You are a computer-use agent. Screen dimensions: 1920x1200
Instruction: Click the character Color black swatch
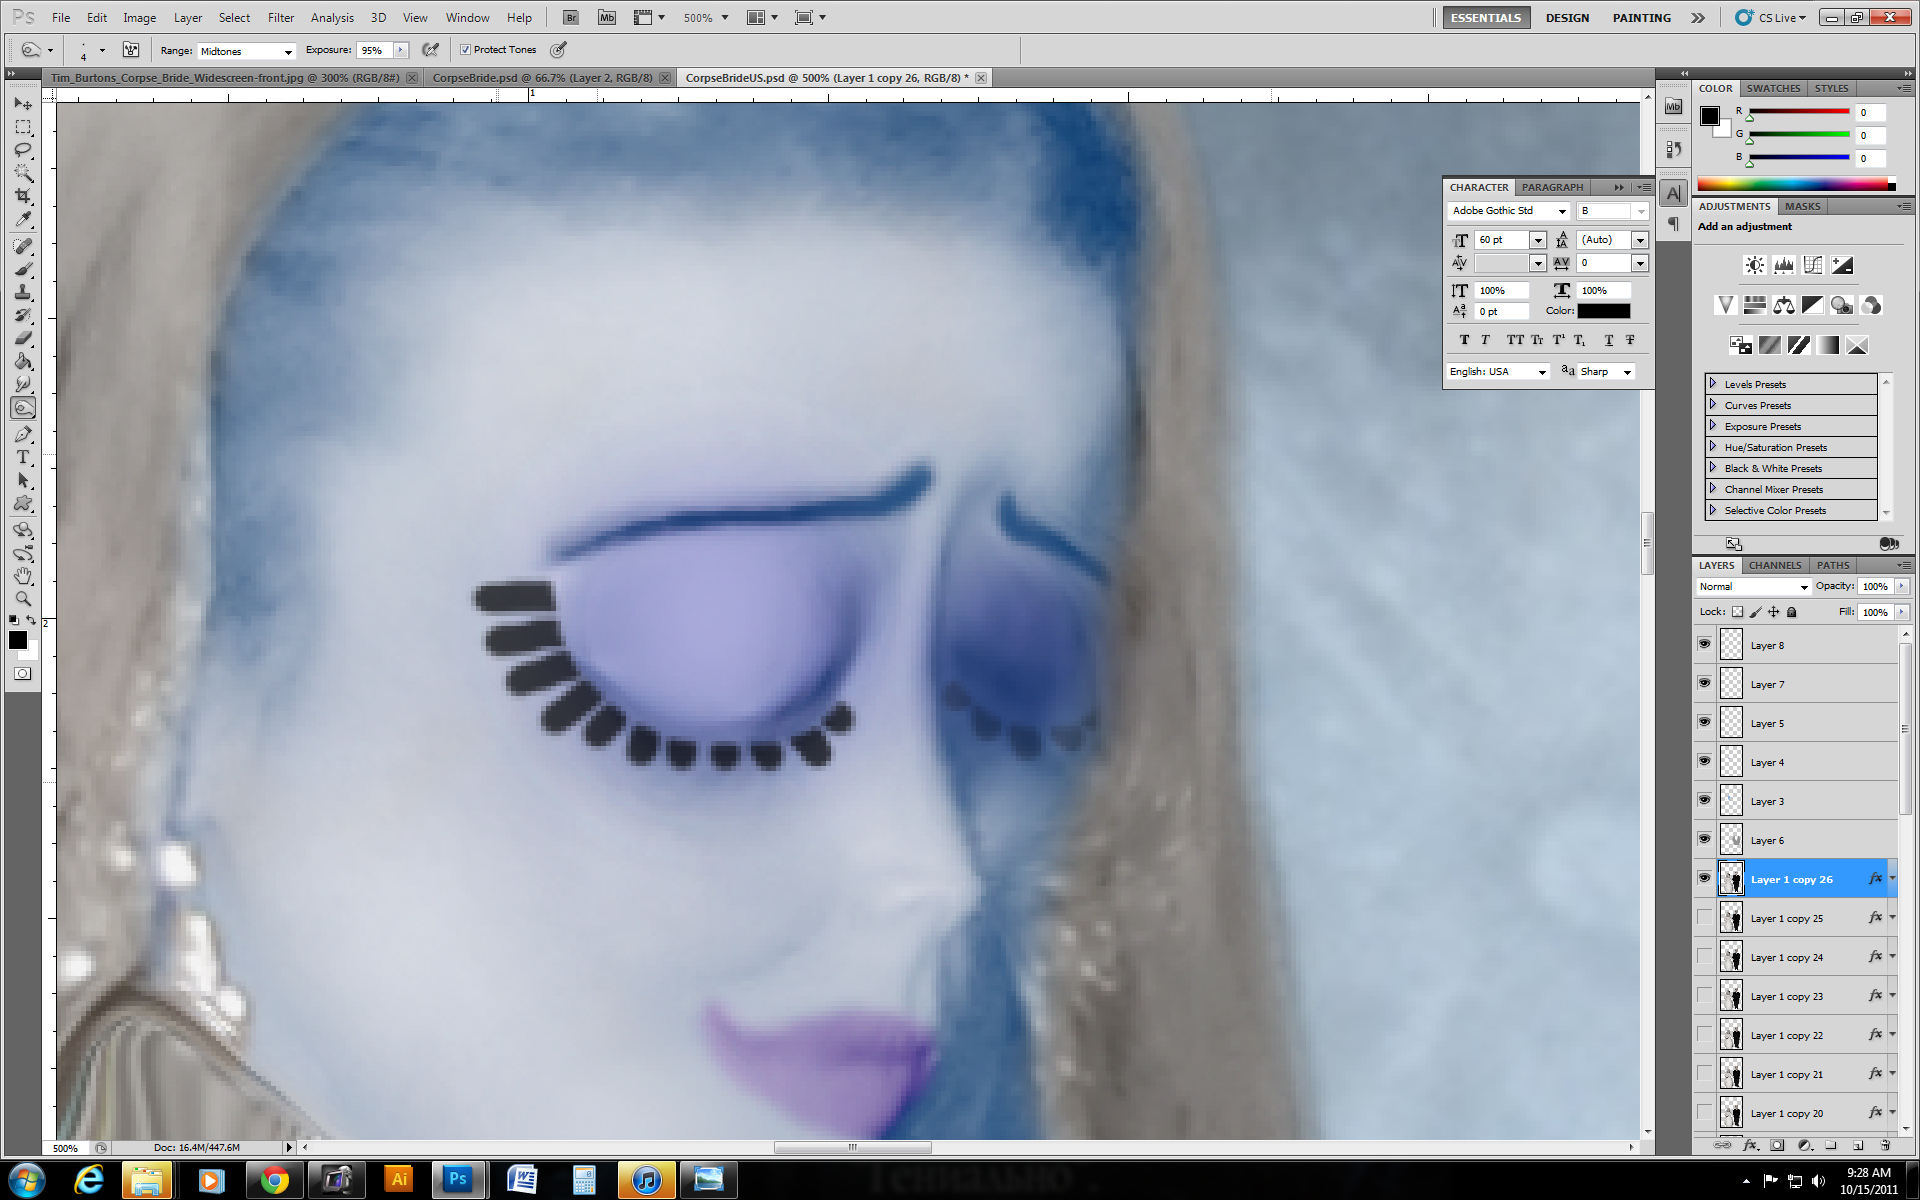pyautogui.click(x=1604, y=311)
